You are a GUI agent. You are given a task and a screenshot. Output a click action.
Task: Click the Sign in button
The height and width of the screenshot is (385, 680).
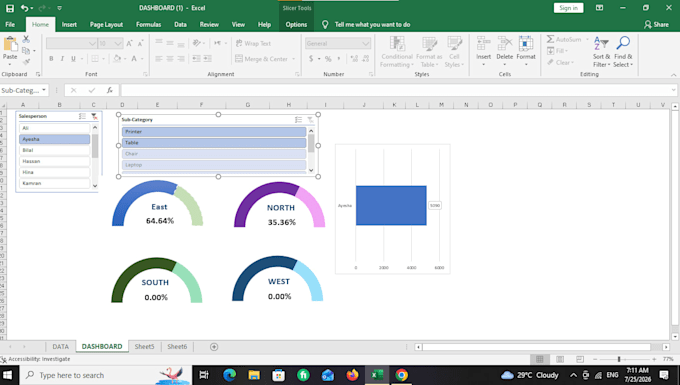[569, 8]
